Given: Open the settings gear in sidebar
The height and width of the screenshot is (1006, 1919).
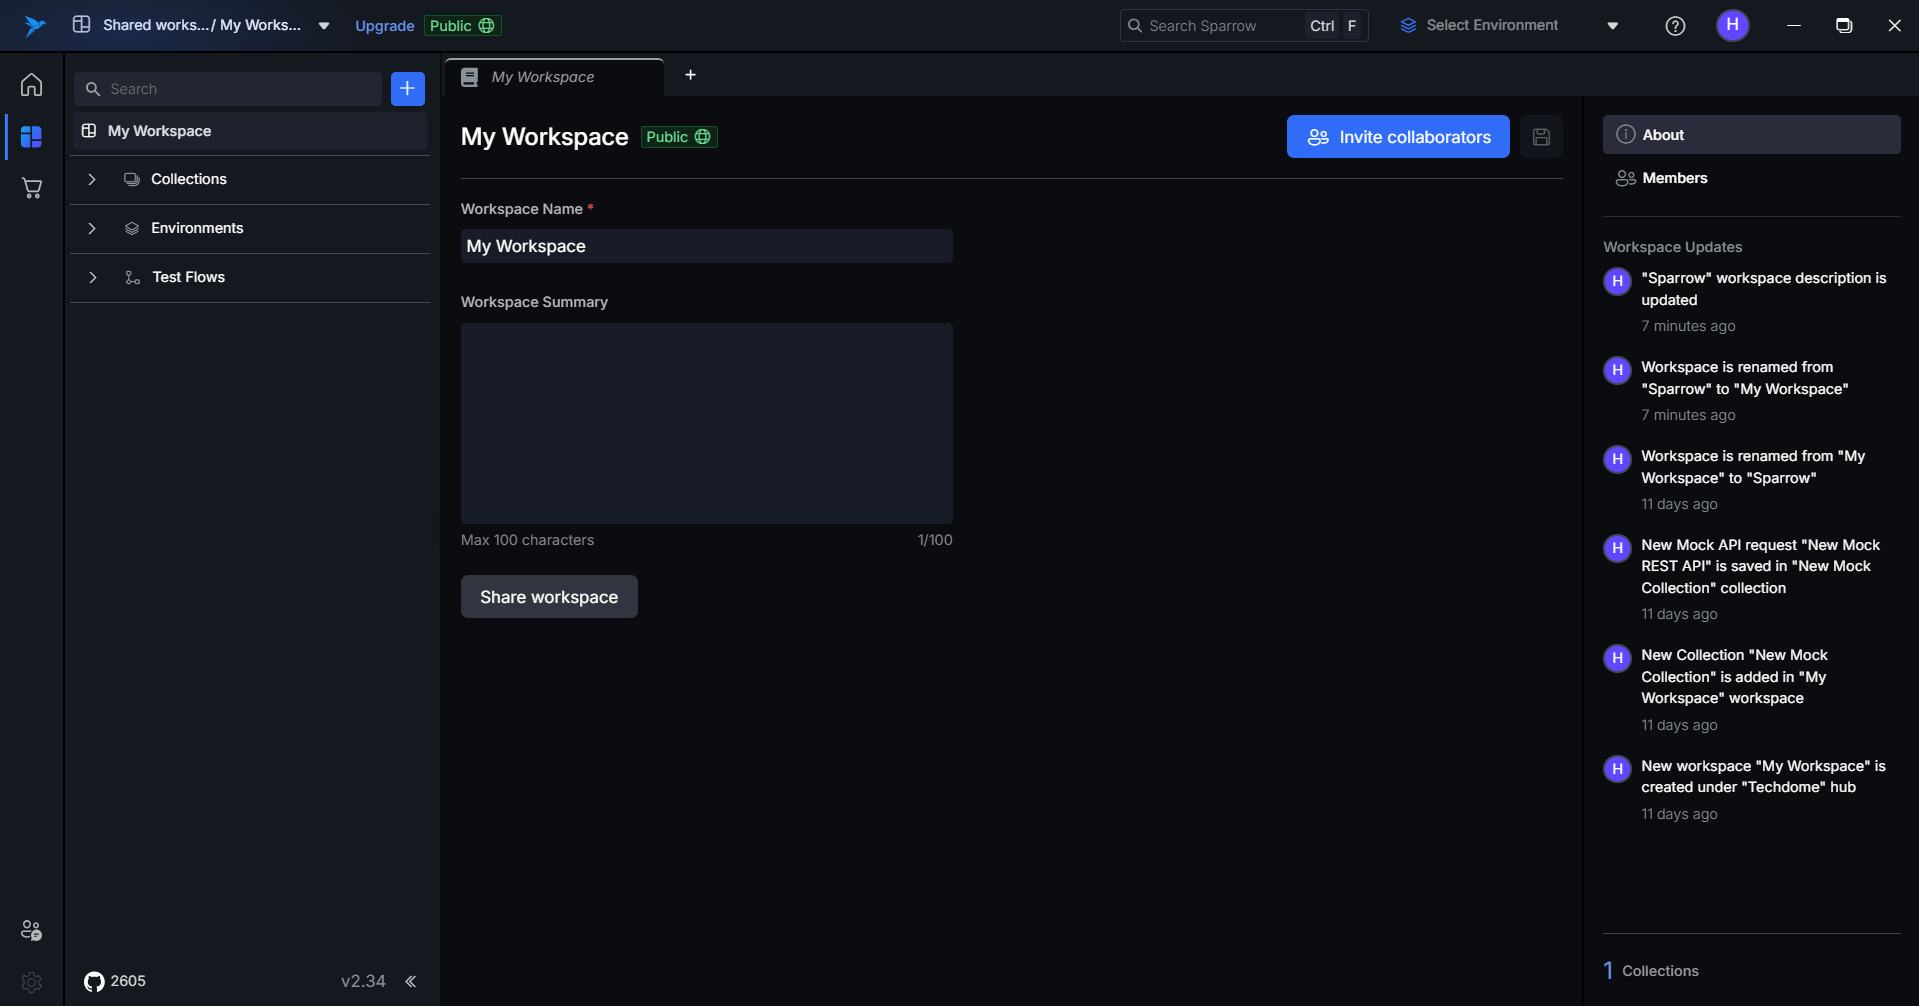Looking at the screenshot, I should pos(31,982).
